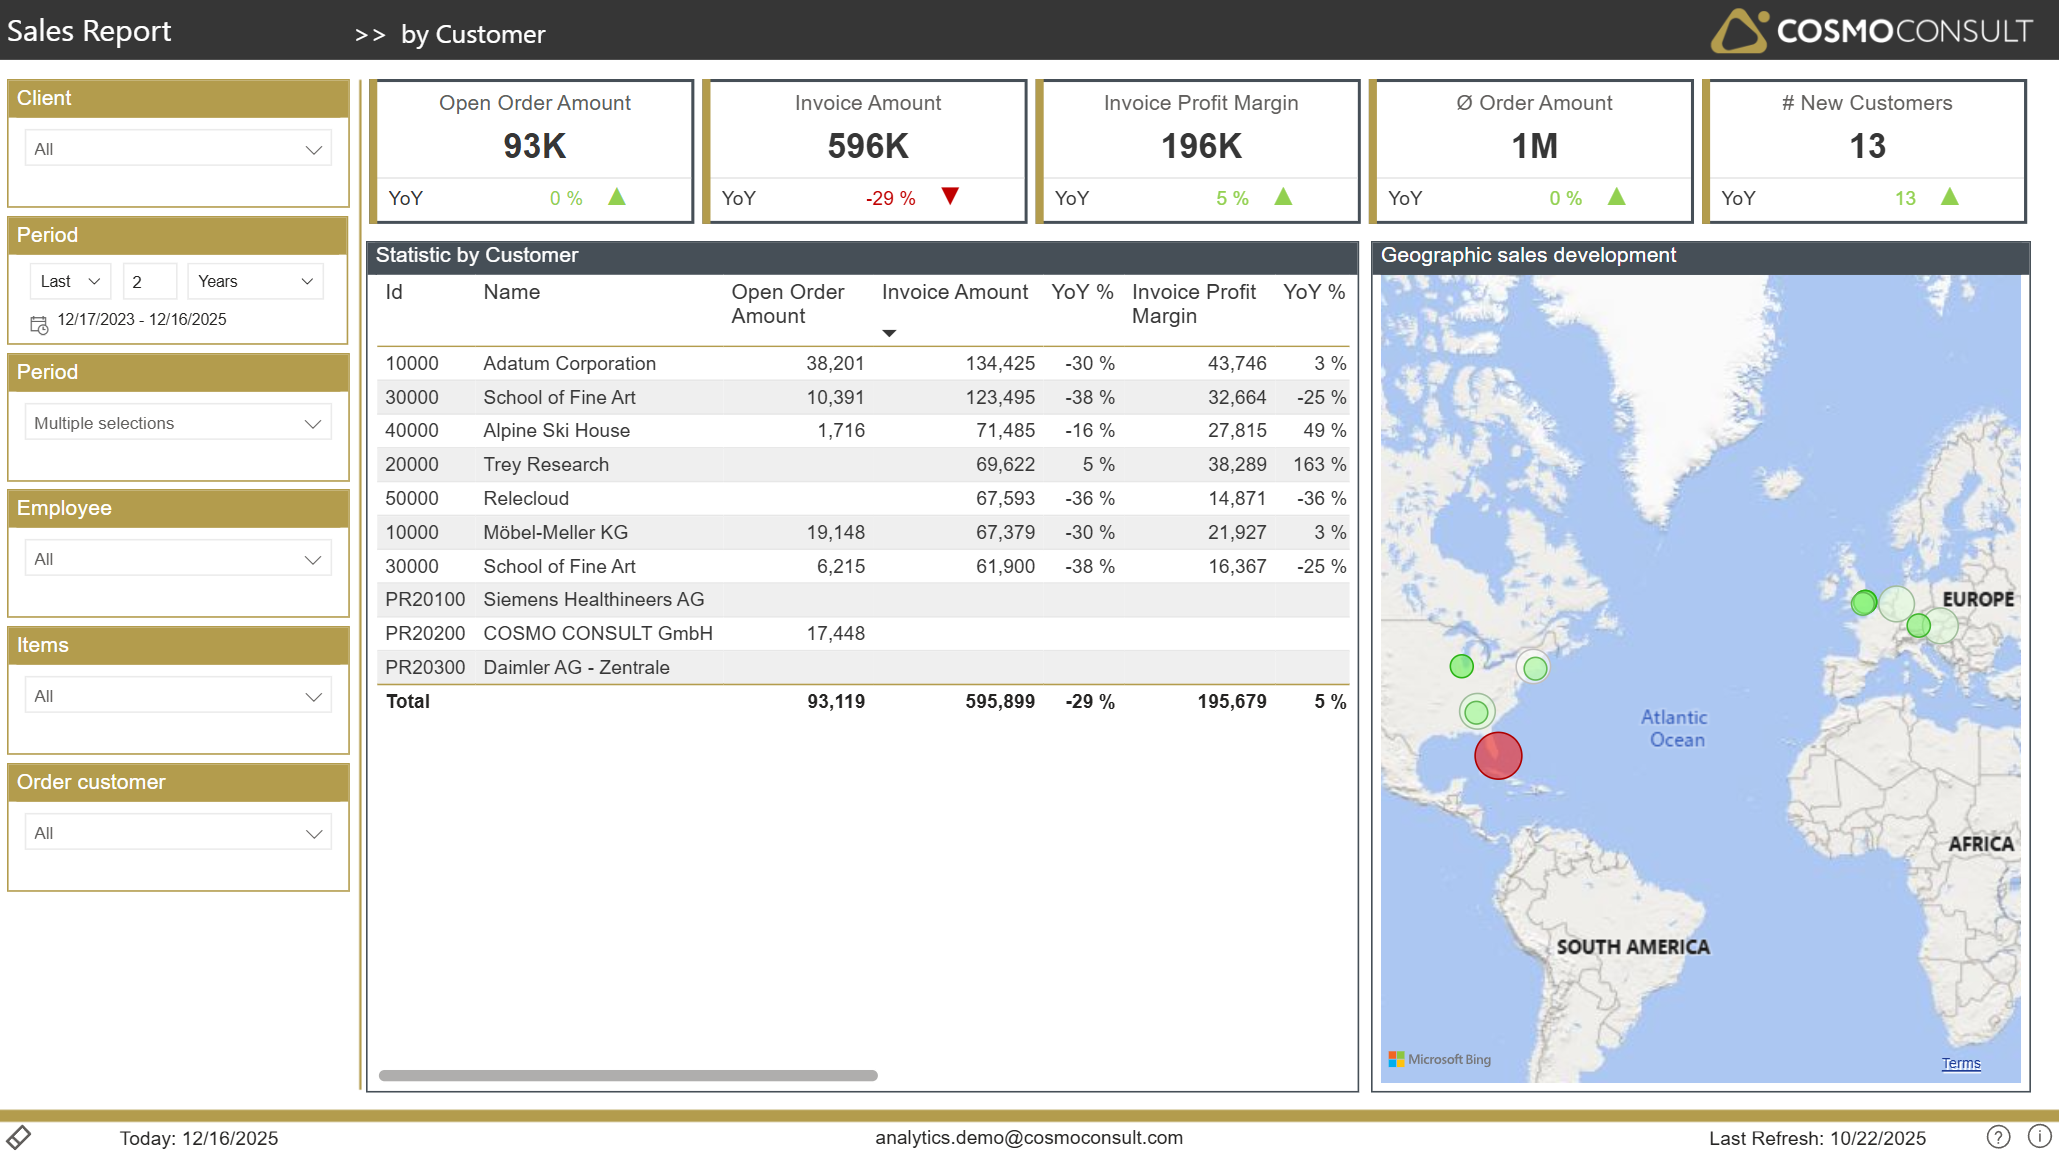2059x1157 pixels.
Task: Click the Name column header
Action: point(511,292)
